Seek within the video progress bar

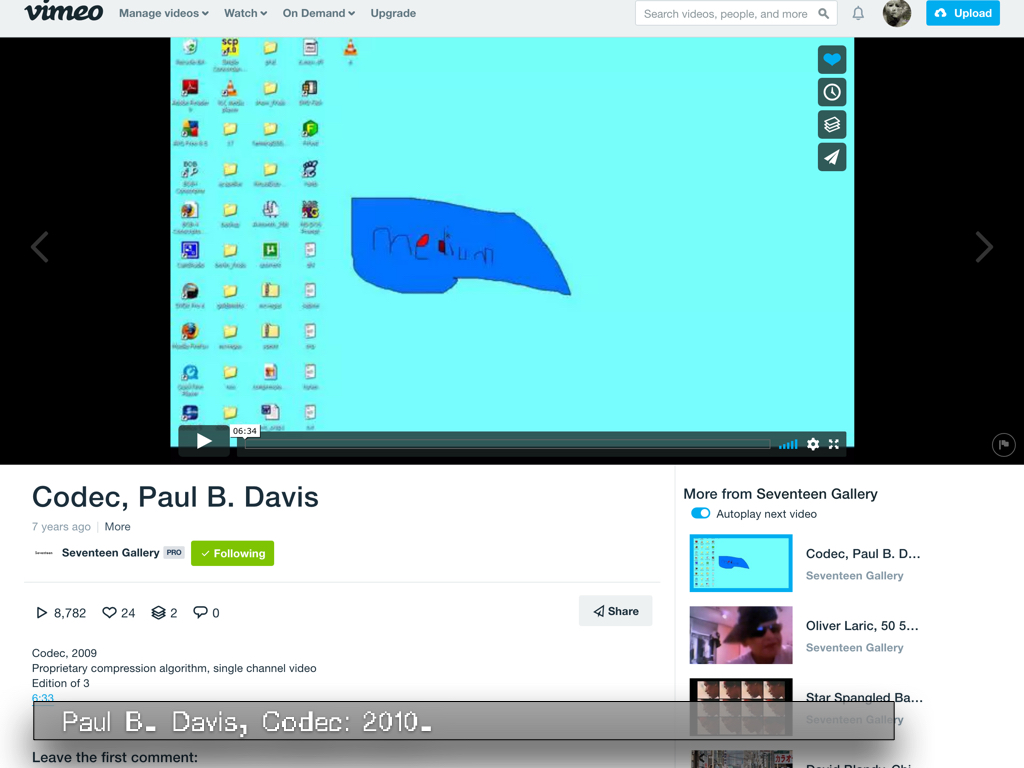pyautogui.click(x=507, y=444)
